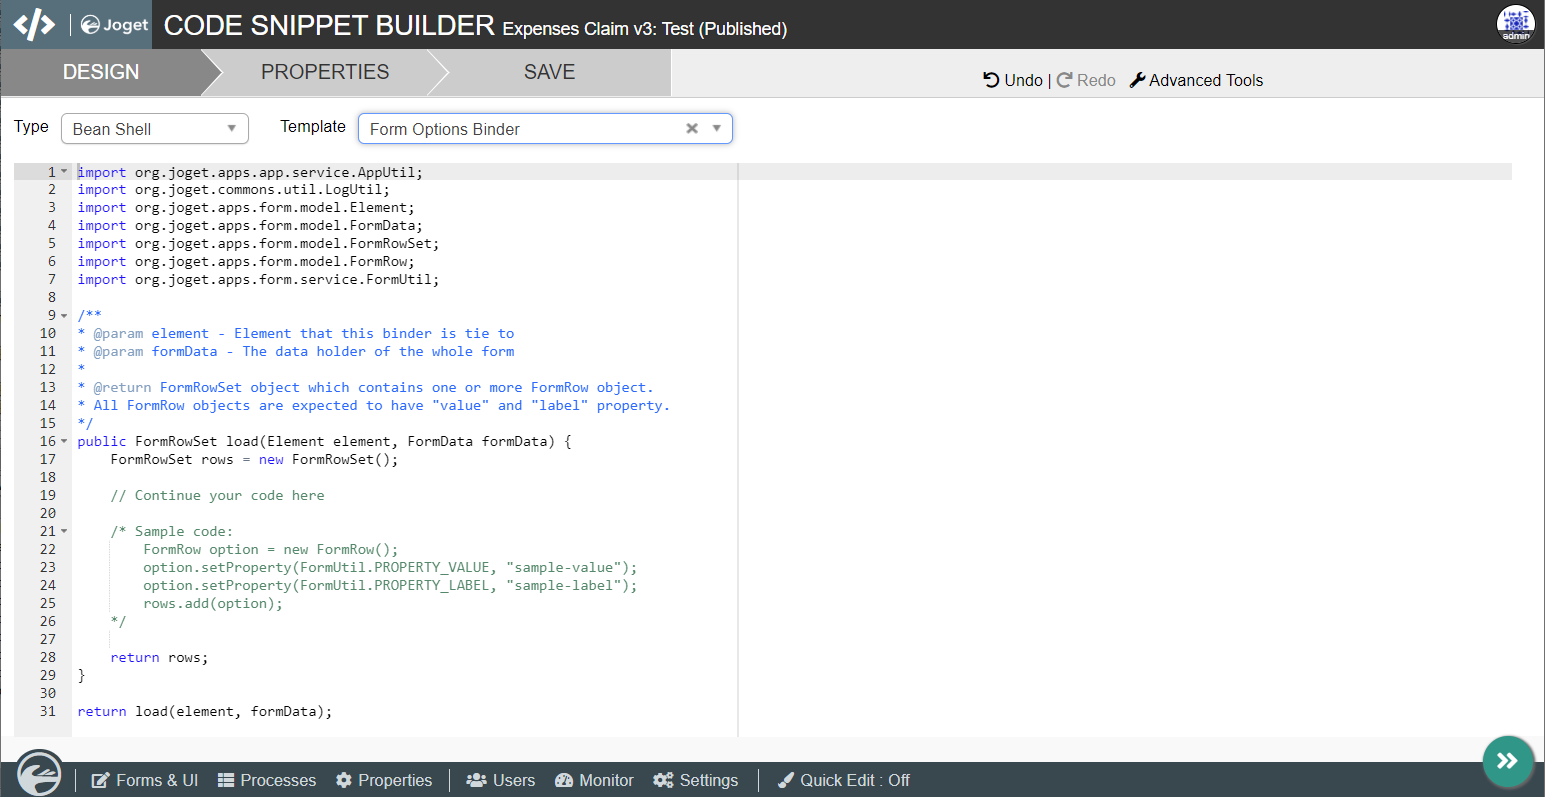
Task: Open Forms & UI in bottom bar
Action: tap(145, 780)
